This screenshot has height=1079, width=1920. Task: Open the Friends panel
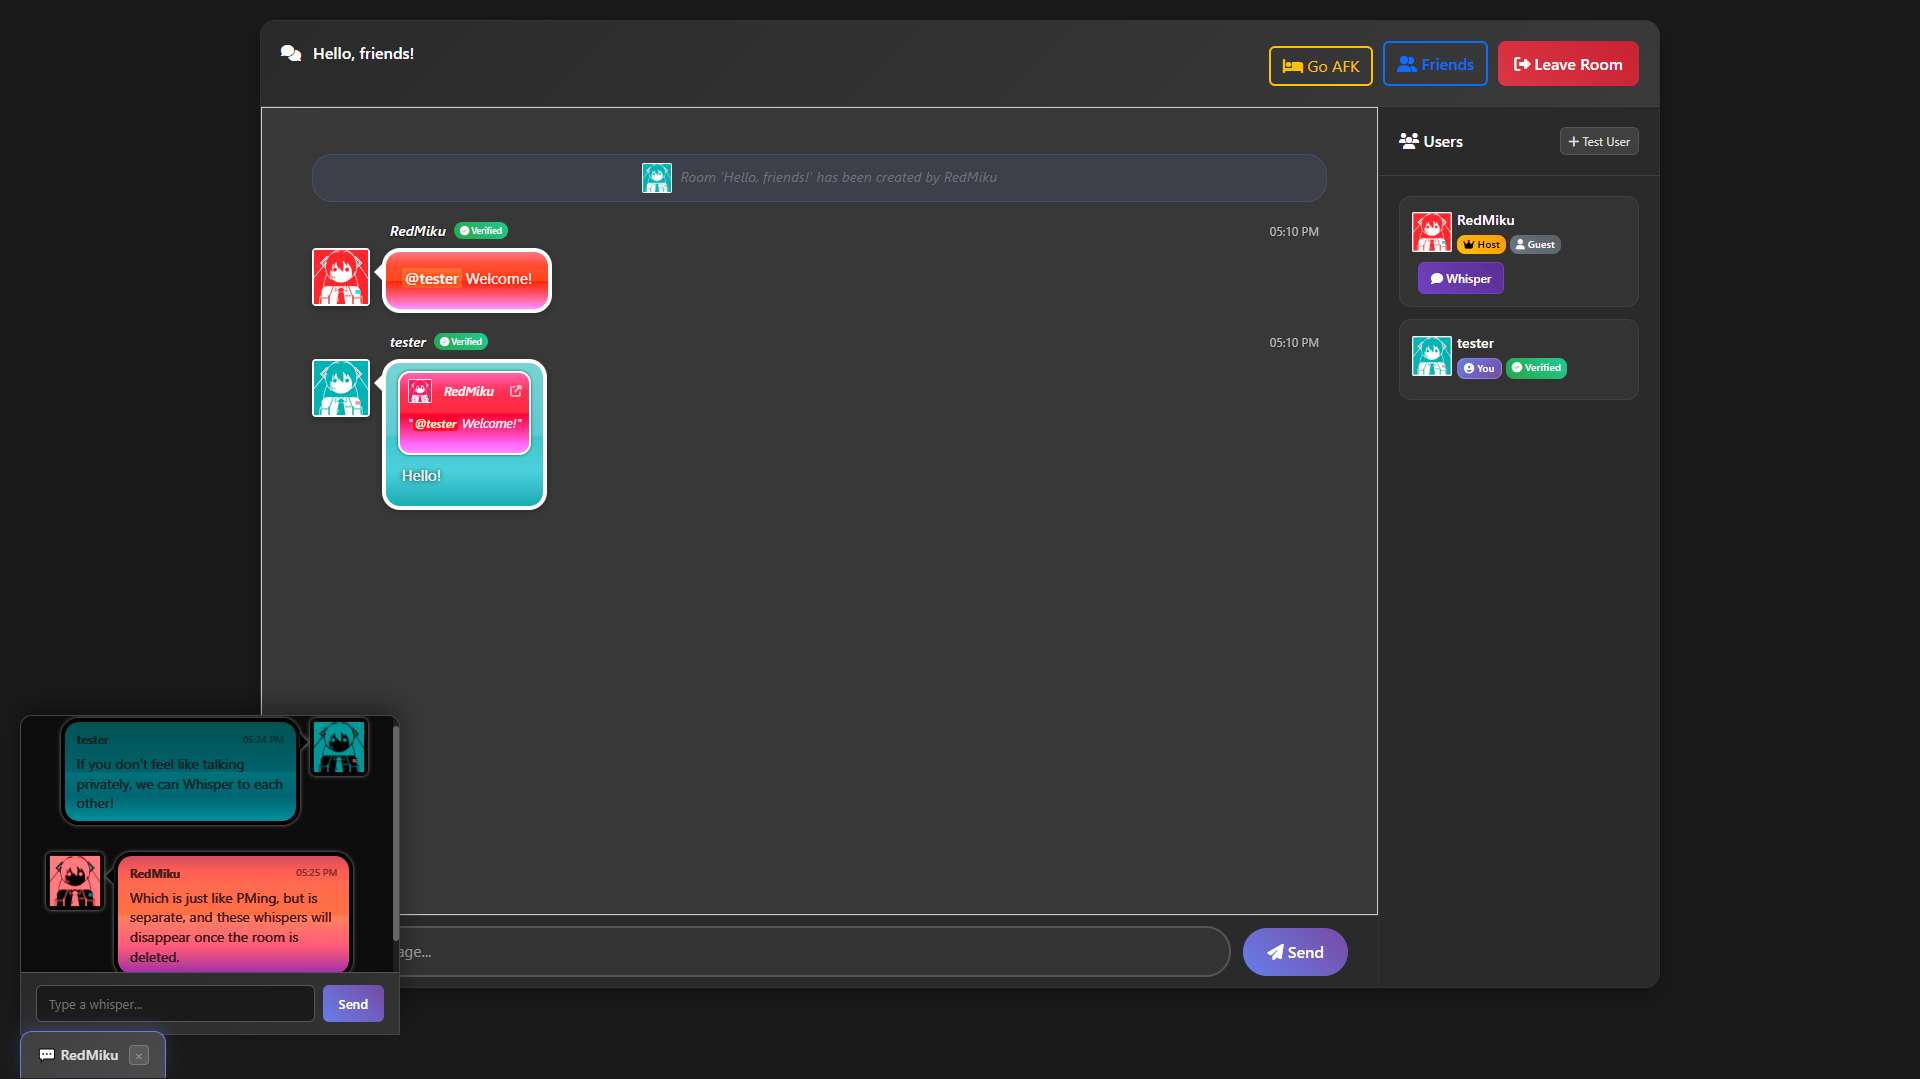pos(1434,64)
